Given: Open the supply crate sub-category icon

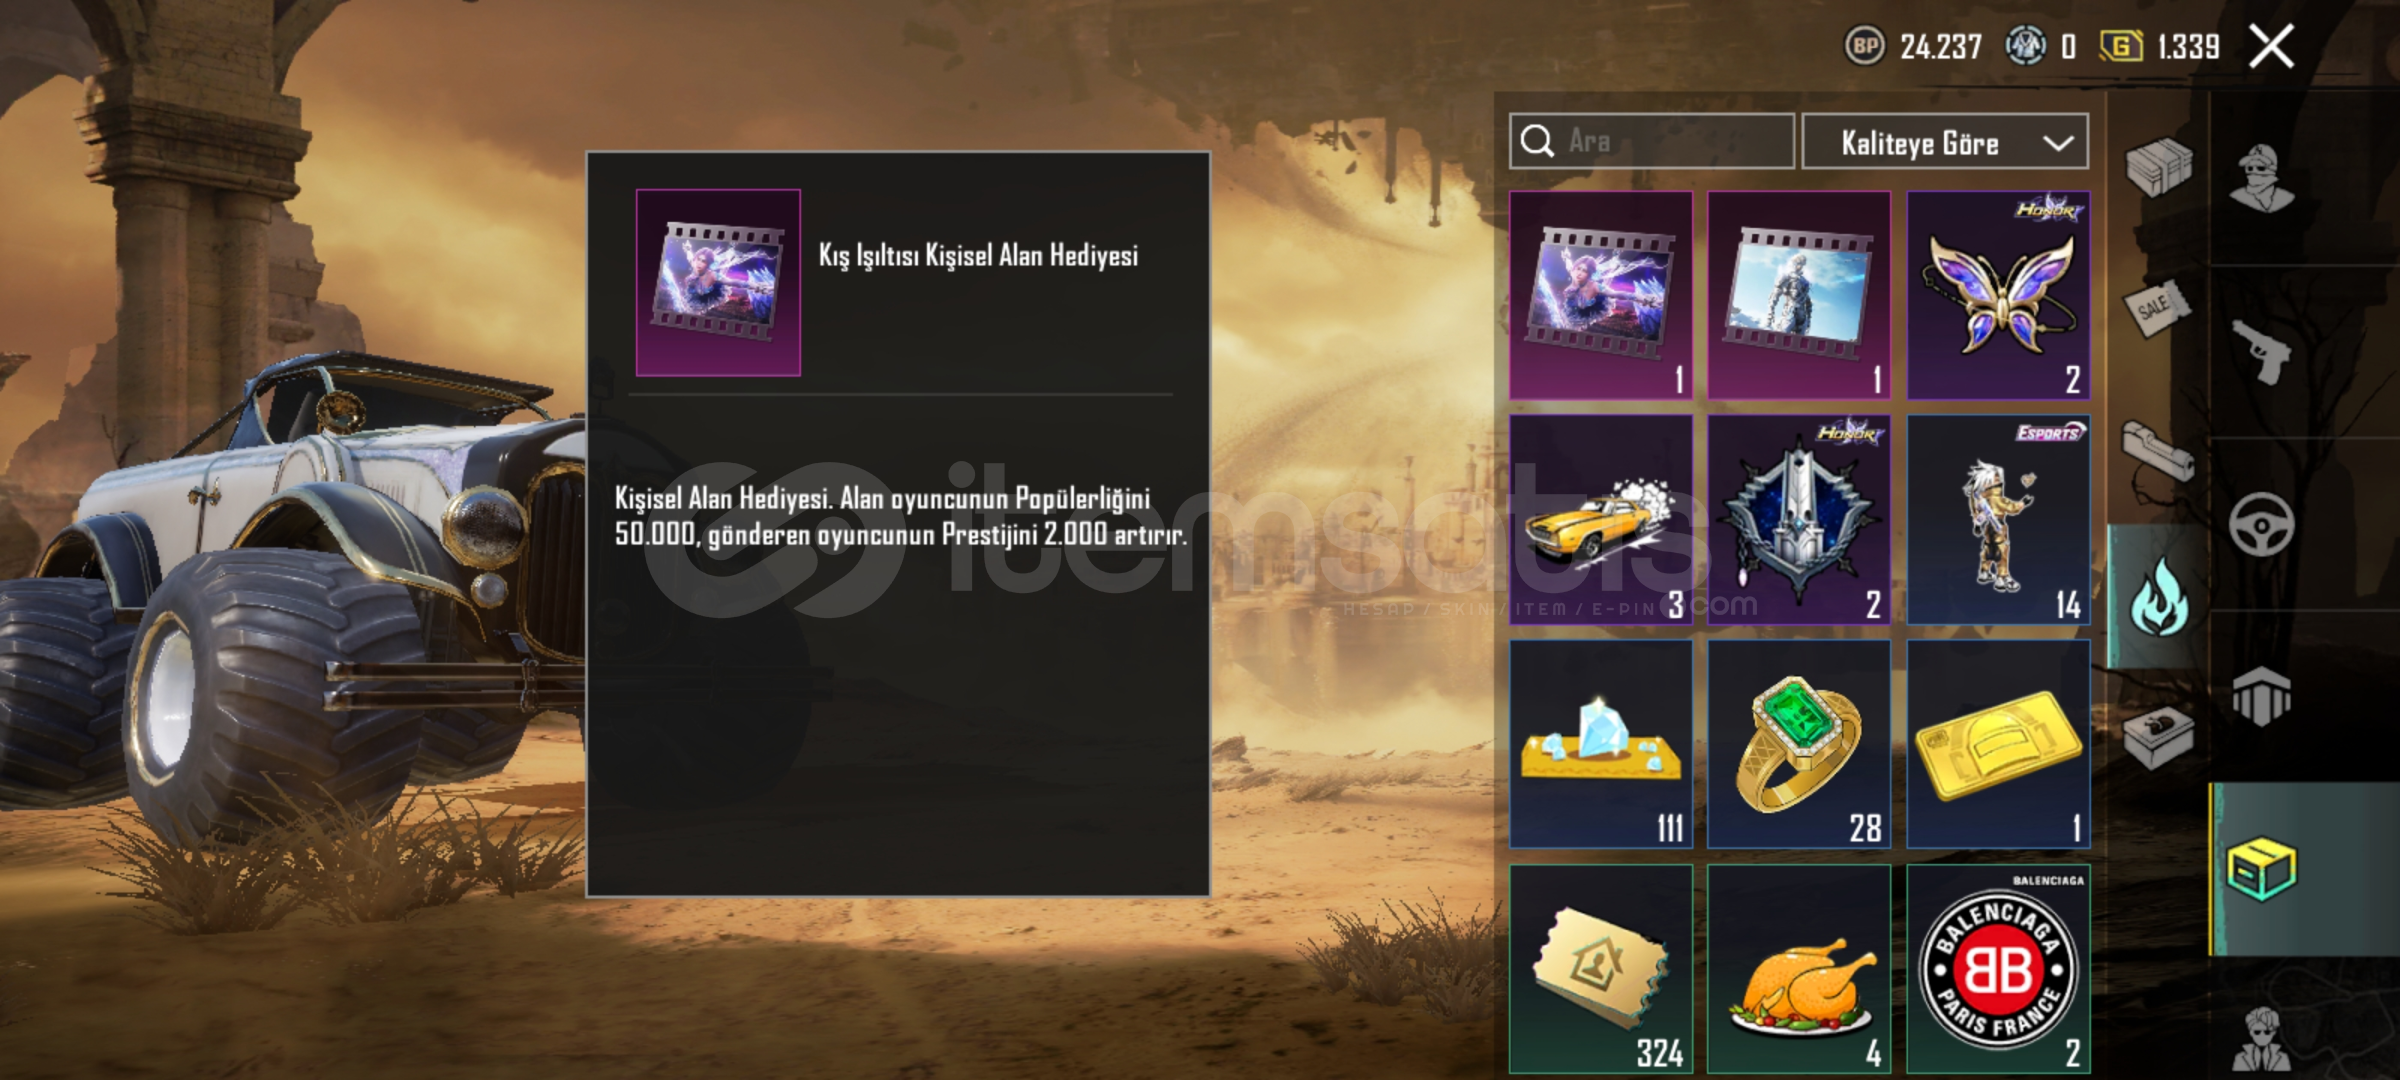Looking at the screenshot, I should [x=2159, y=167].
